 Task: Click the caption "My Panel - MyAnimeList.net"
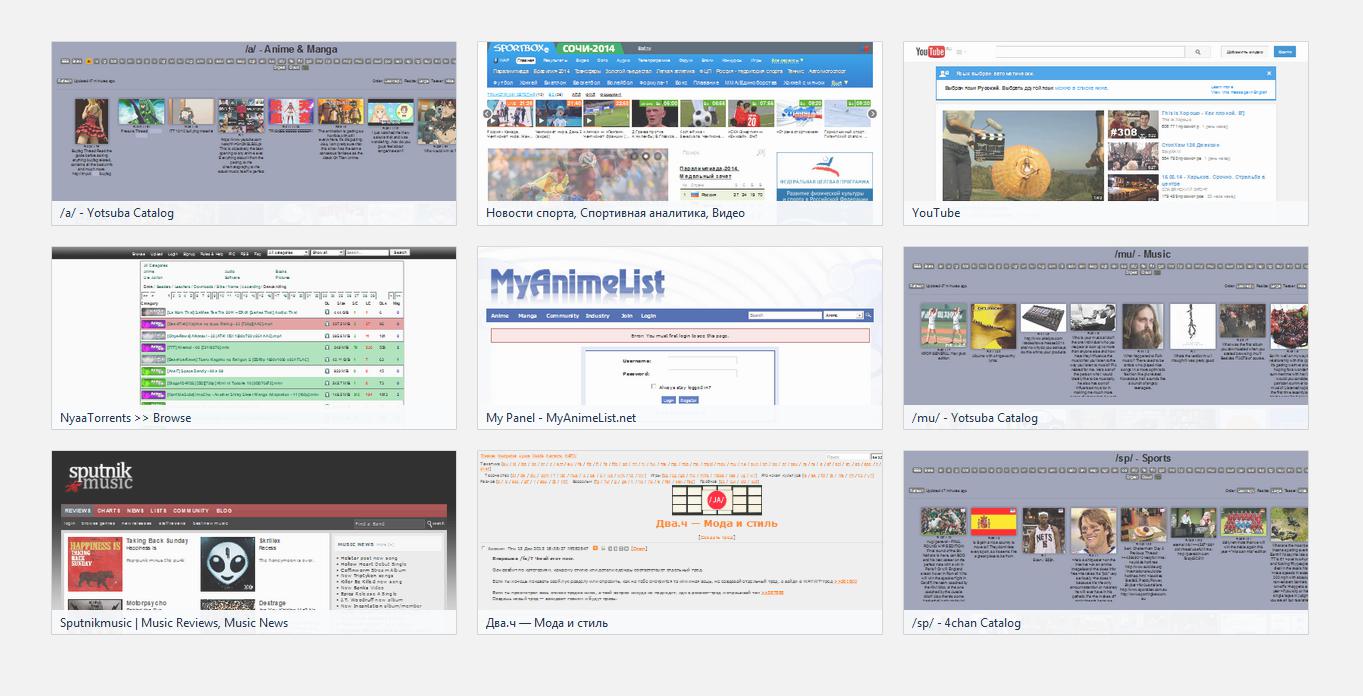561,418
